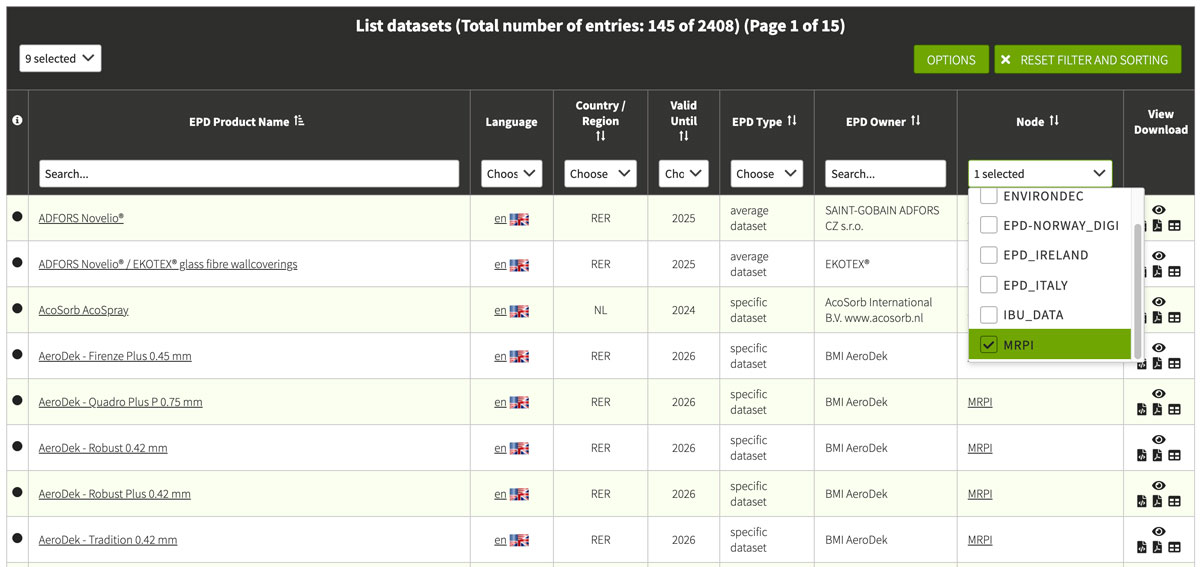Open table view icon for AeroDek Robust row
Viewport: 1200px width, 567px height.
pos(1174,455)
